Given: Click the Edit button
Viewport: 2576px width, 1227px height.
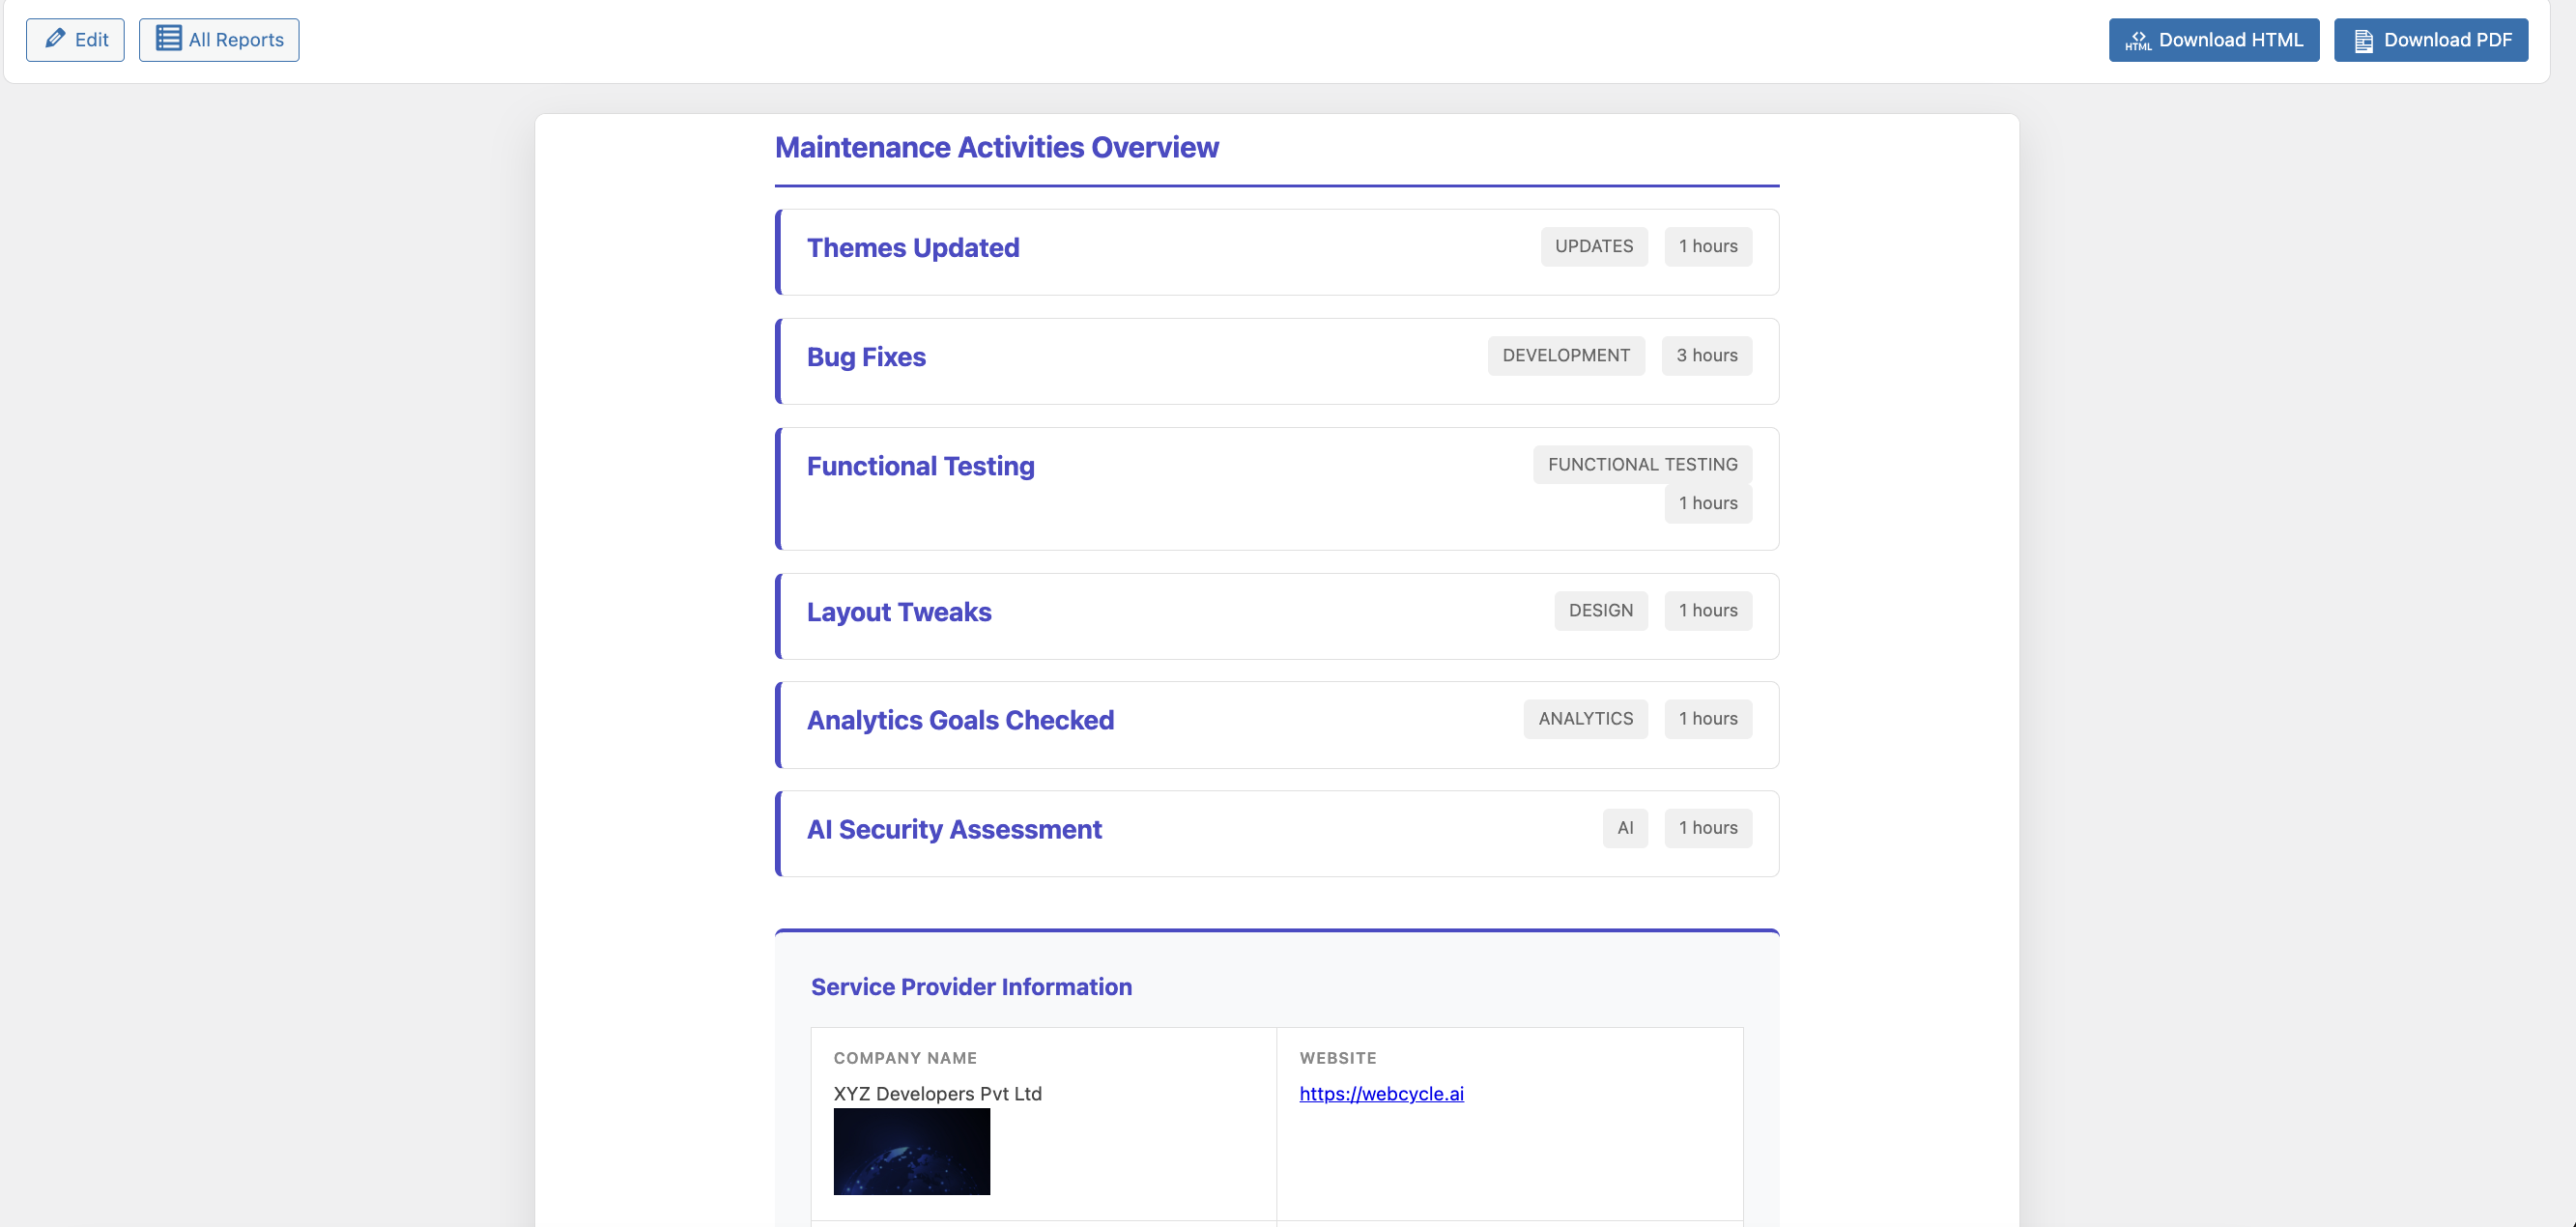Looking at the screenshot, I should pyautogui.click(x=75, y=39).
